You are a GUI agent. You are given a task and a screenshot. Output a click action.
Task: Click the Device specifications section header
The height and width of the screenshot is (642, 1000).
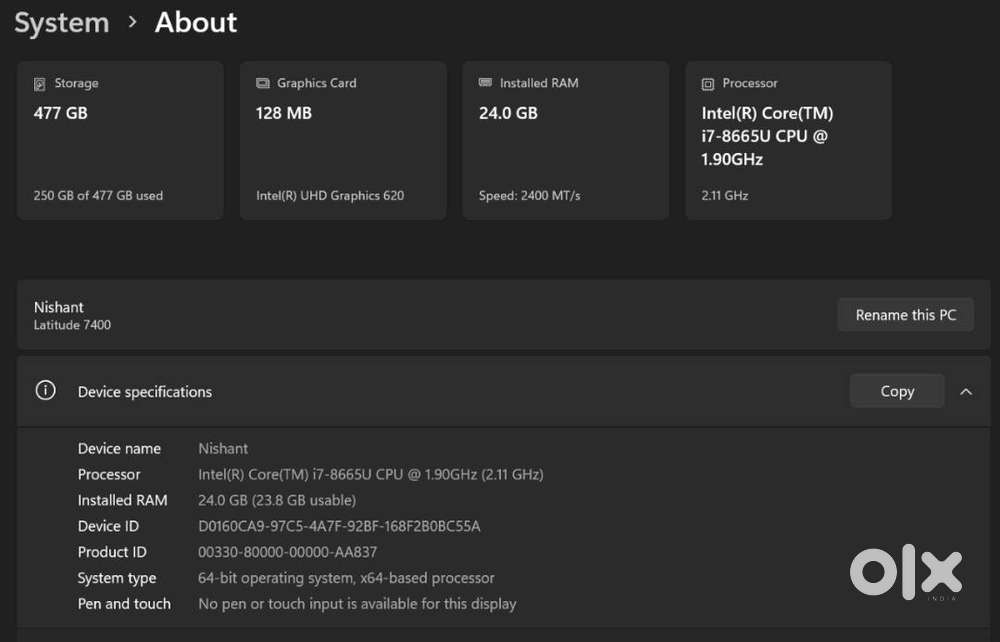point(145,392)
